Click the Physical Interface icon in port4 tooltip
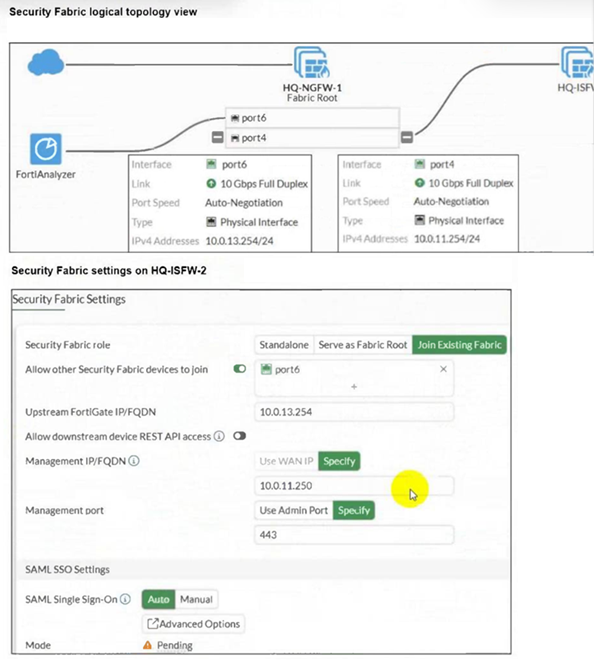Image resolution: width=594 pixels, height=660 pixels. coord(420,220)
